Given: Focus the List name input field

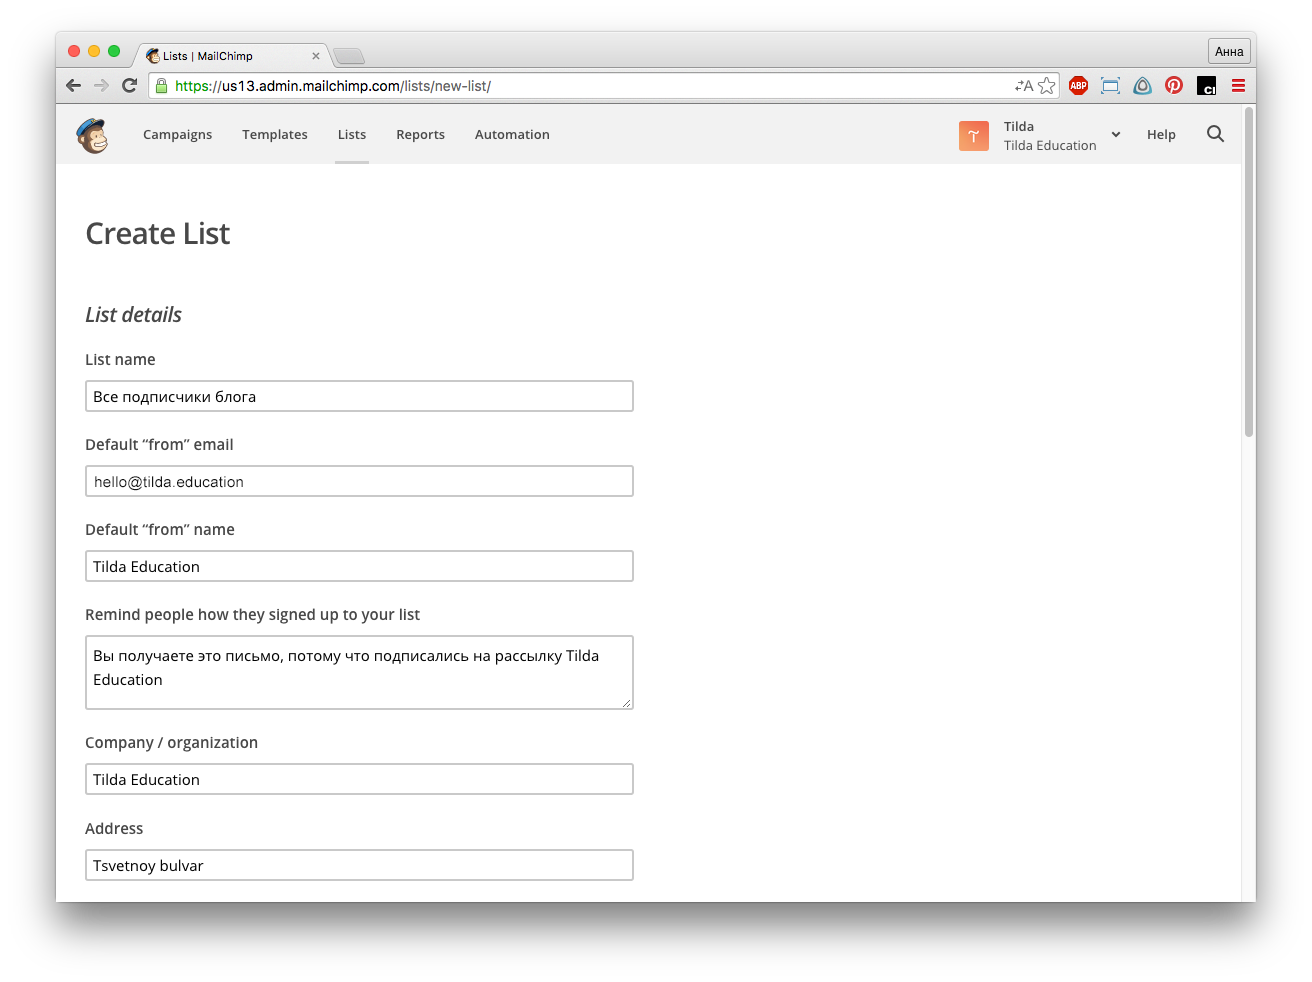Looking at the screenshot, I should [x=359, y=397].
